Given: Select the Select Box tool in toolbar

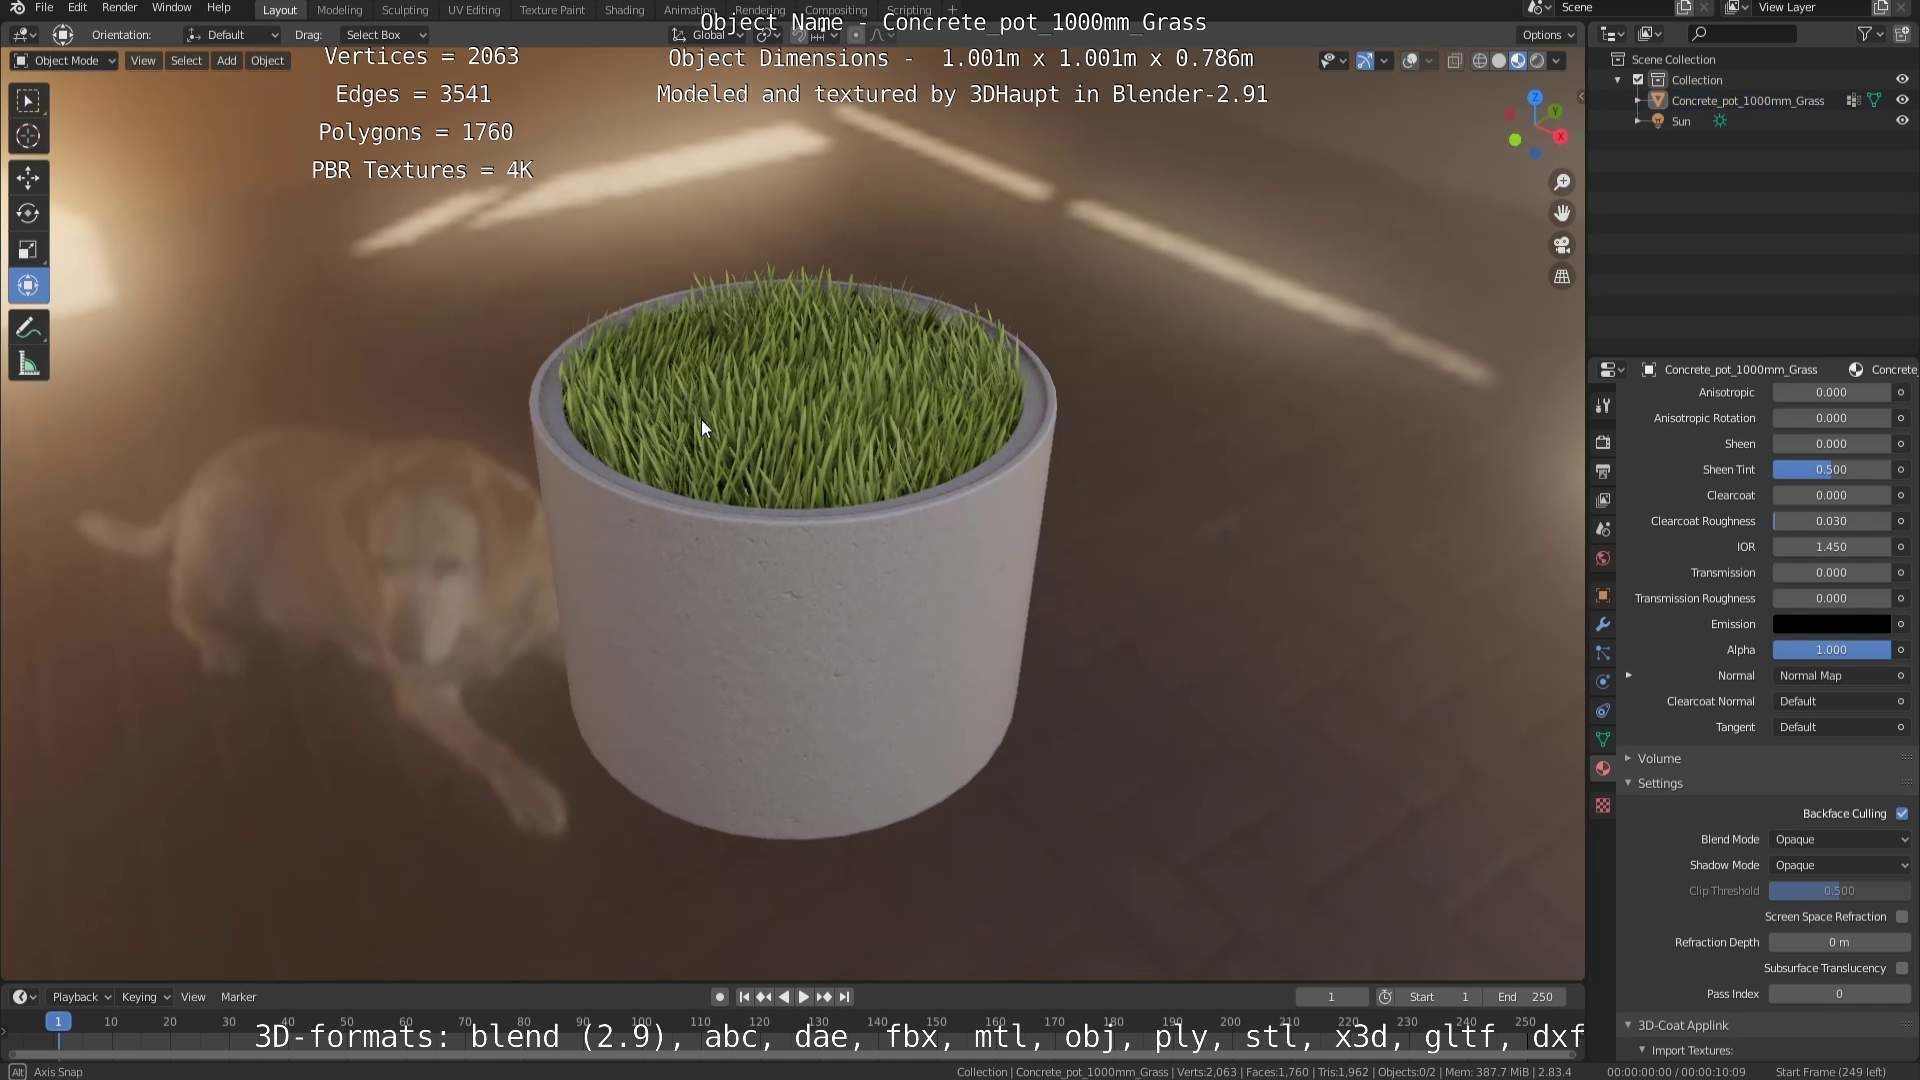Looking at the screenshot, I should tap(28, 100).
